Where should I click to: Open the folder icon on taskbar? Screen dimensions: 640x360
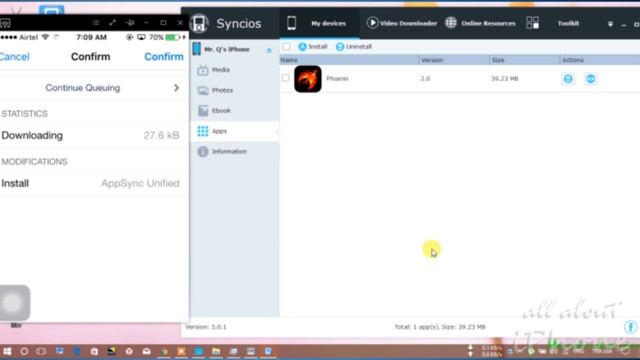(x=216, y=351)
